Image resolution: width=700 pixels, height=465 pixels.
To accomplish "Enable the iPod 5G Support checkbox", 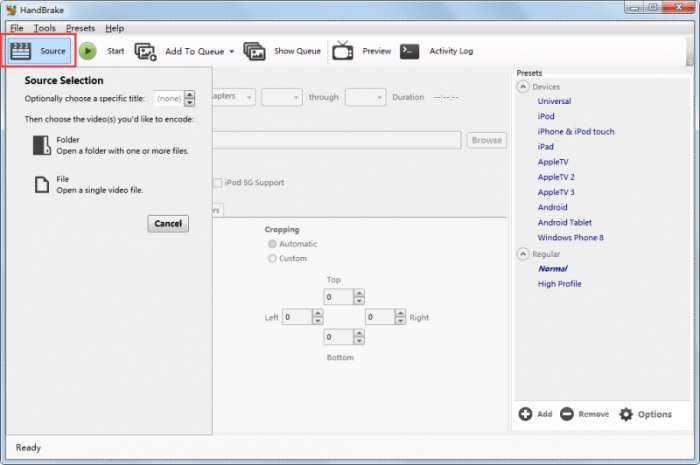I will 218,183.
